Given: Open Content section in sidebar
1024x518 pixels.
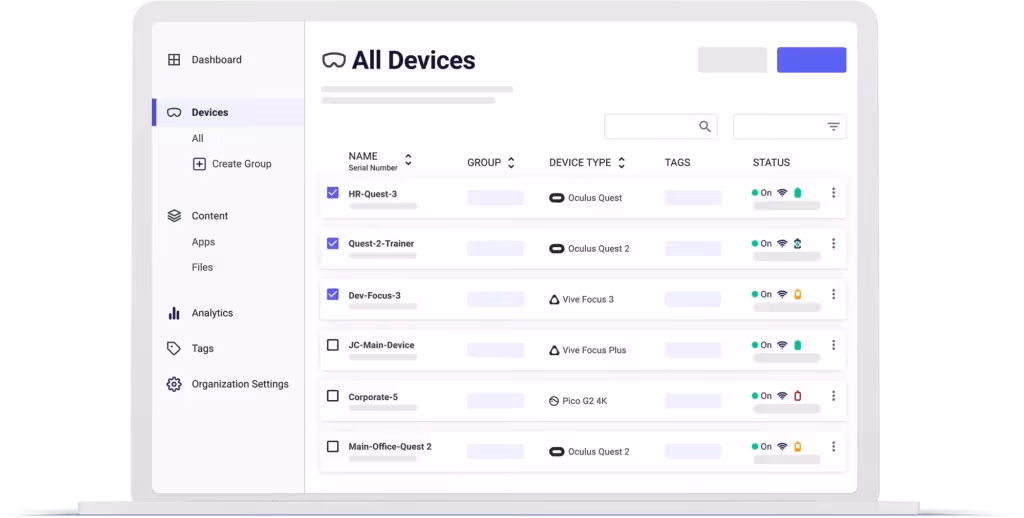Looking at the screenshot, I should [x=210, y=216].
